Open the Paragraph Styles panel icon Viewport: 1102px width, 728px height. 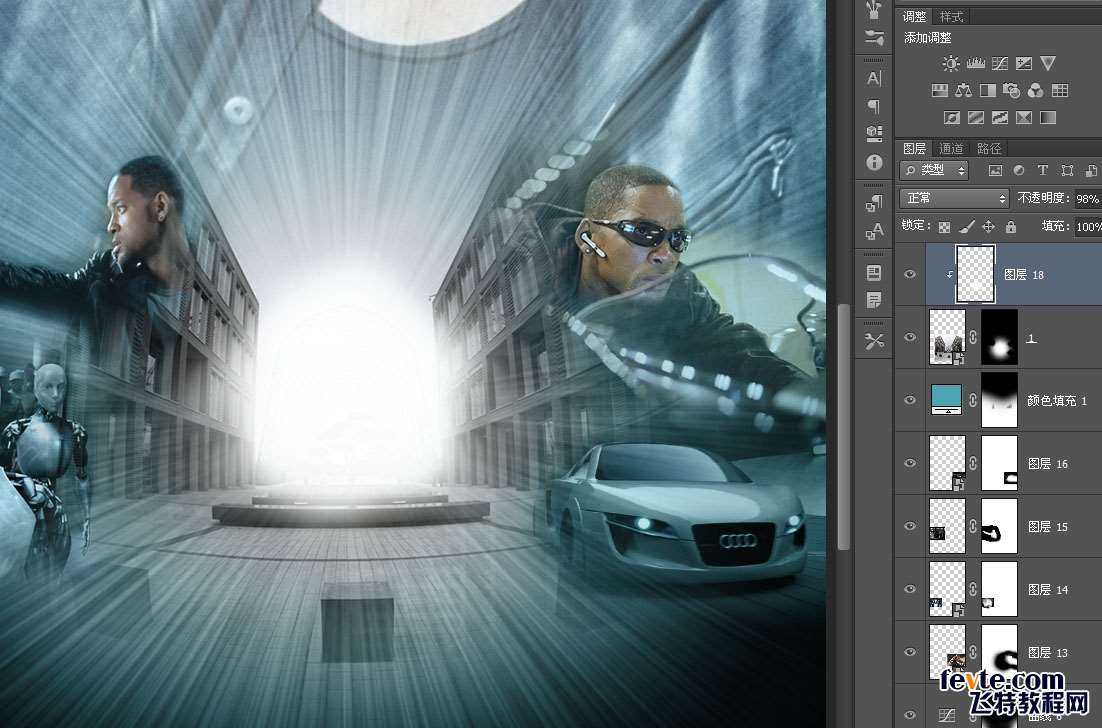[874, 203]
